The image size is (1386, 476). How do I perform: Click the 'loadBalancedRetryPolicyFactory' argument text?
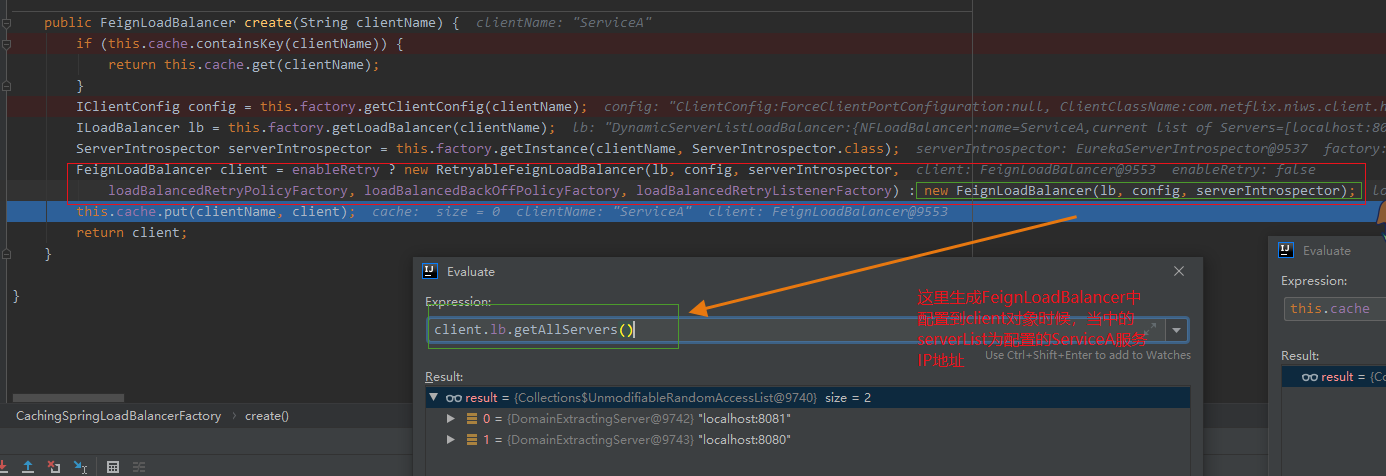(232, 190)
